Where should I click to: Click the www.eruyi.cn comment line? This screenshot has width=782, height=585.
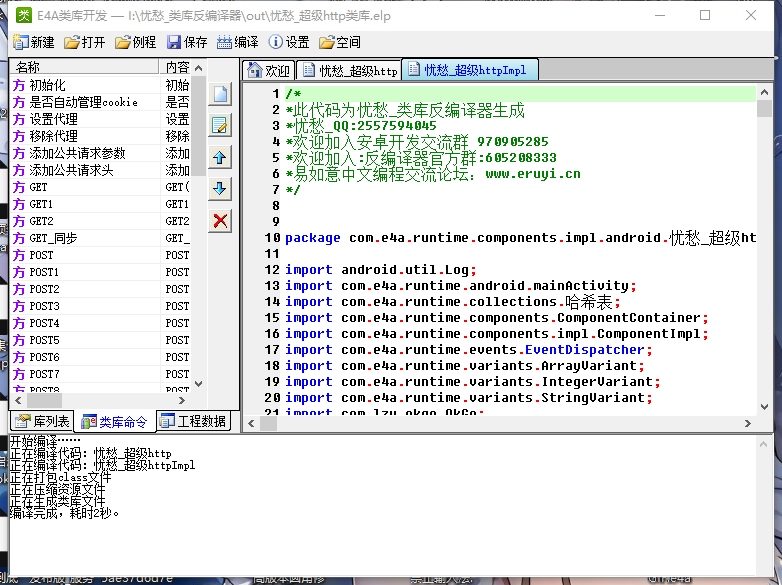coord(432,174)
